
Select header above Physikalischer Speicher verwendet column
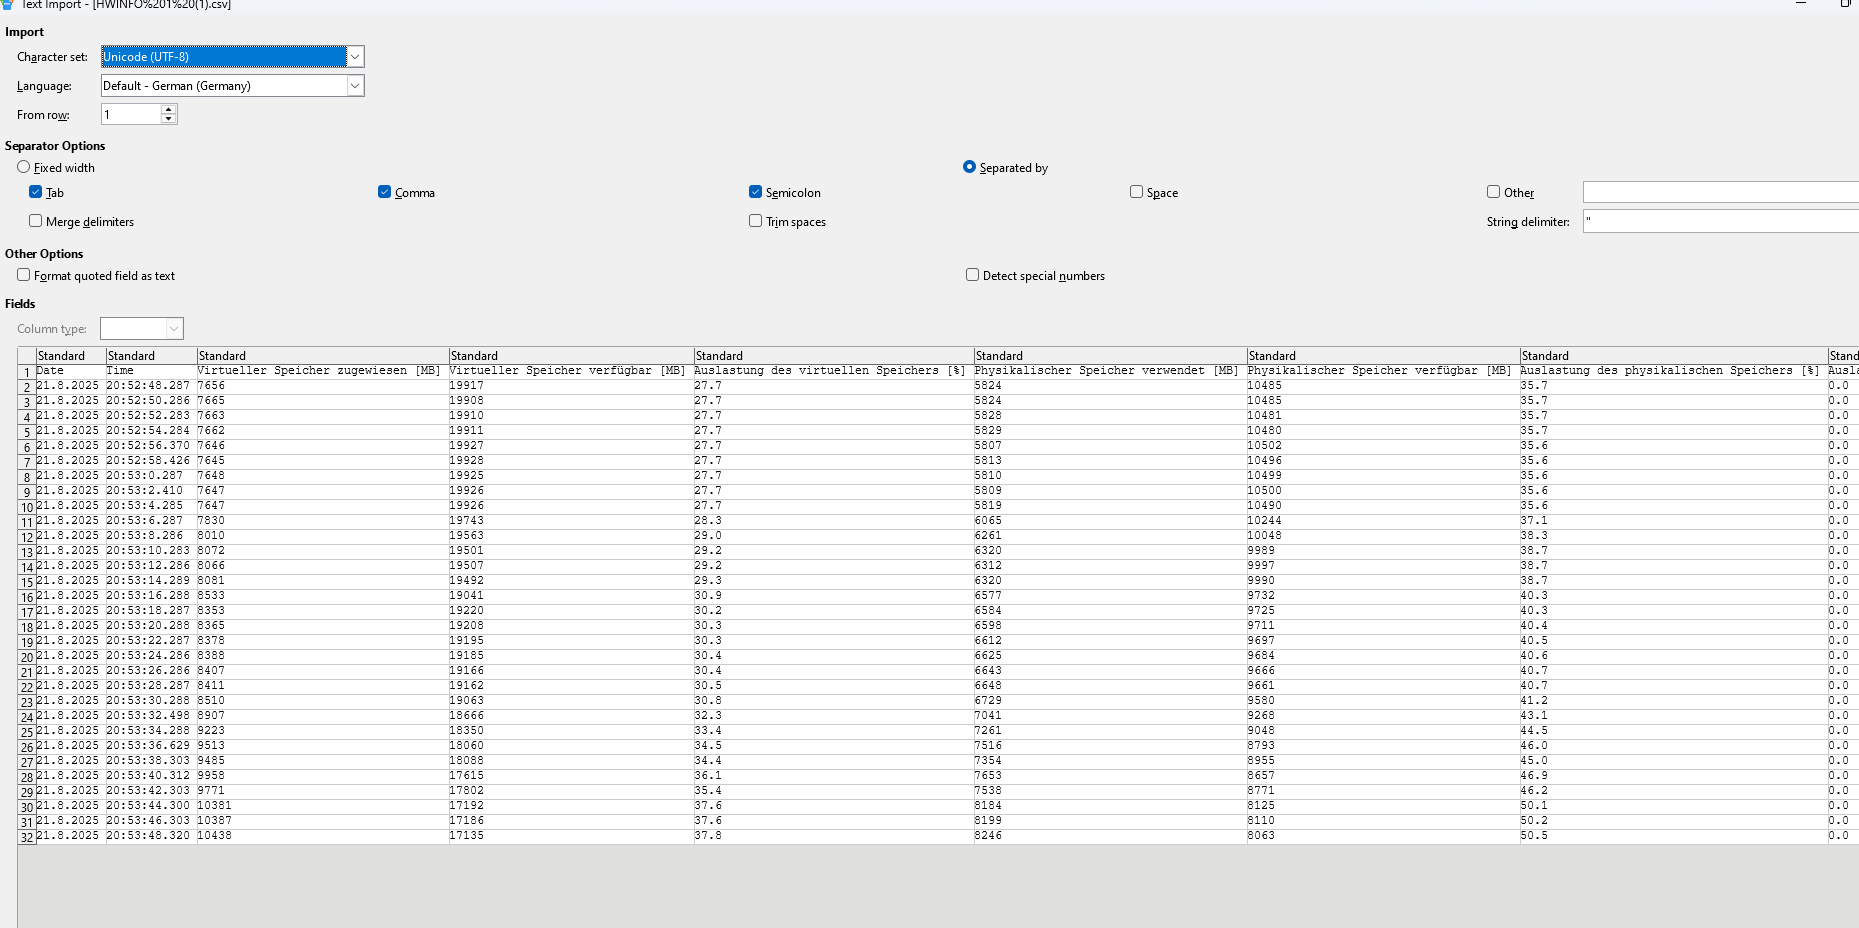(1111, 356)
